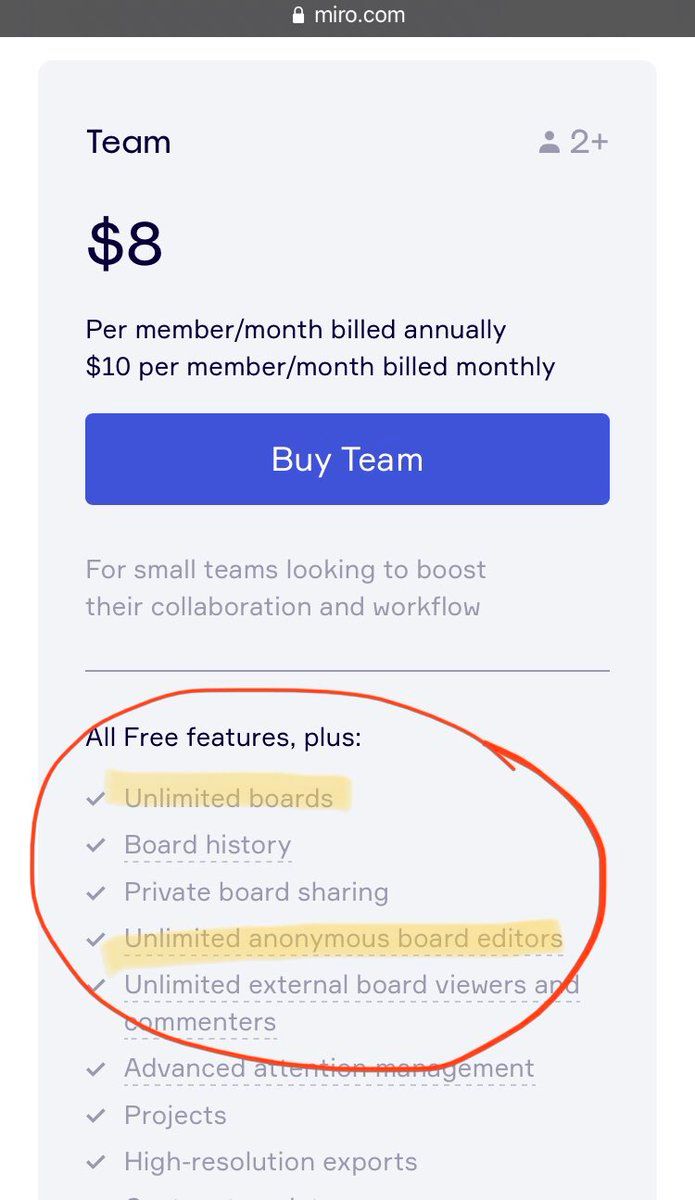The width and height of the screenshot is (695, 1200).
Task: Click the Team plan heading
Action: (128, 142)
